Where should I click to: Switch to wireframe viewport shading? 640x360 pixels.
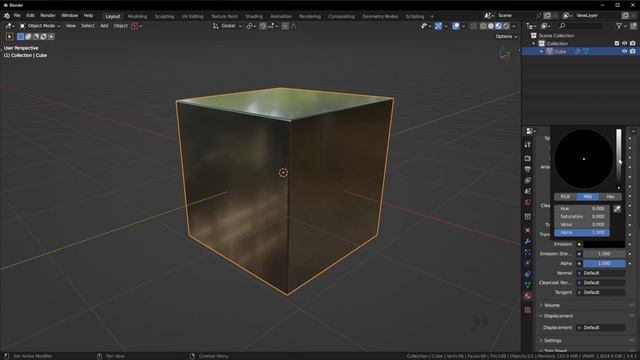click(483, 26)
